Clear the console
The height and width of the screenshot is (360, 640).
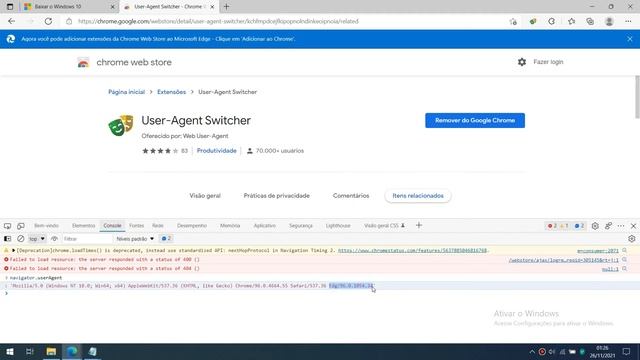tap(20, 239)
